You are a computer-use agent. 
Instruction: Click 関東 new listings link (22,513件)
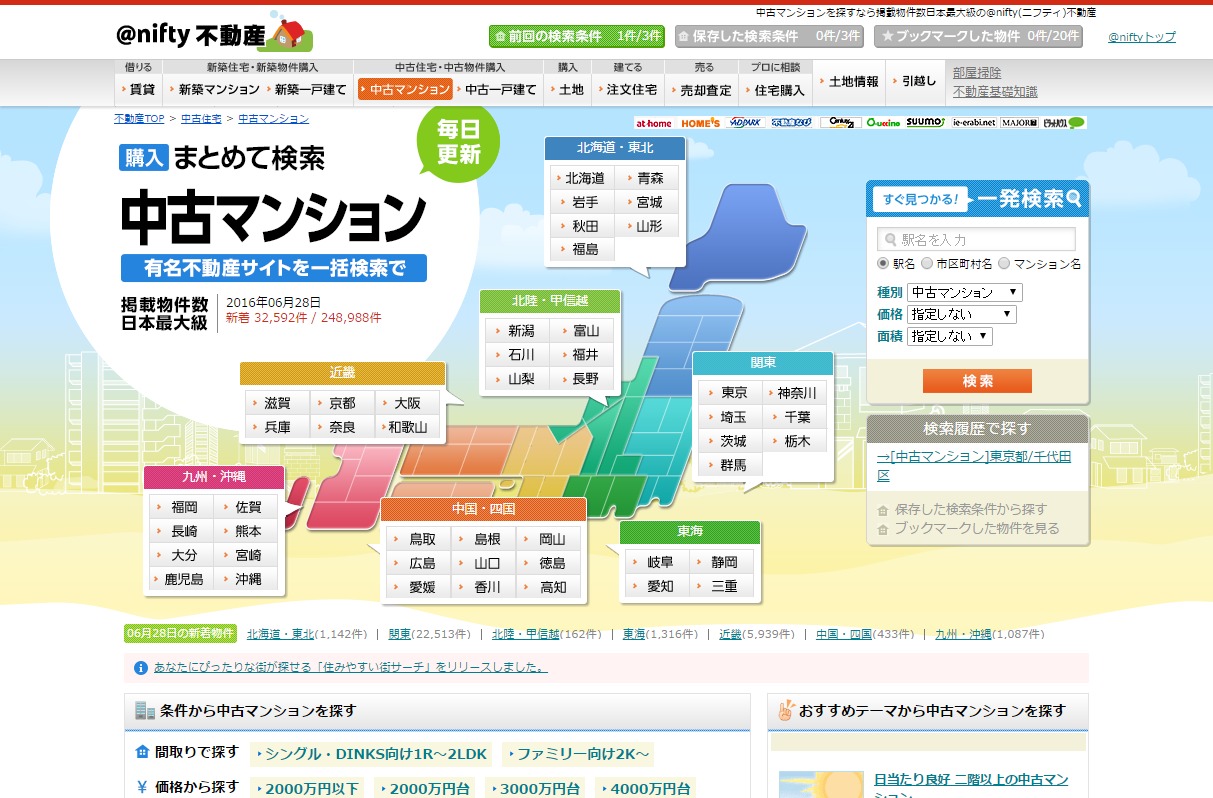click(x=400, y=634)
